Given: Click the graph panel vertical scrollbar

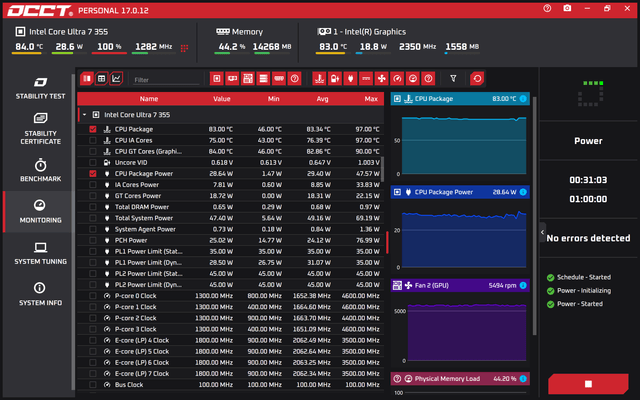Looking at the screenshot, I should 534,216.
